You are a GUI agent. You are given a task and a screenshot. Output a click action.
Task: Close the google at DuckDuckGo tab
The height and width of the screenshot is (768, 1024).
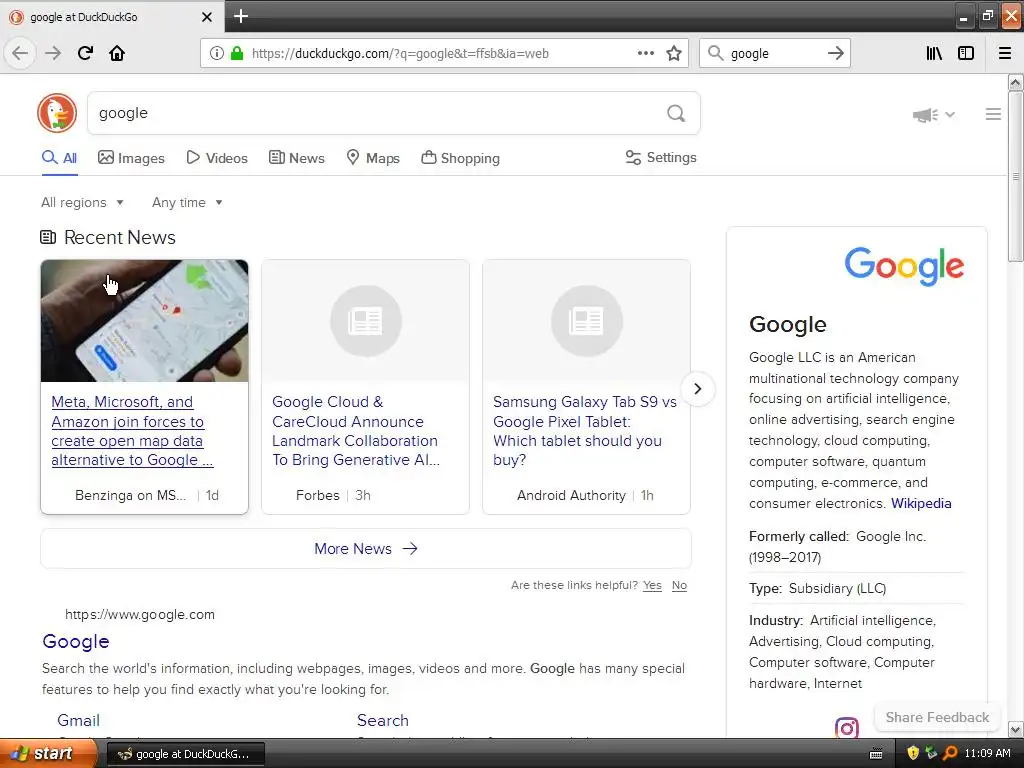pos(206,17)
